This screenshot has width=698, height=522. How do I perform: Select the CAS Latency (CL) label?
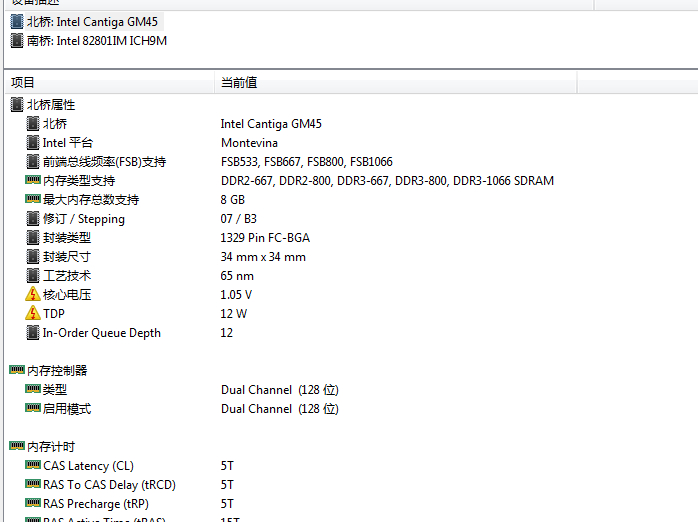tap(88, 466)
